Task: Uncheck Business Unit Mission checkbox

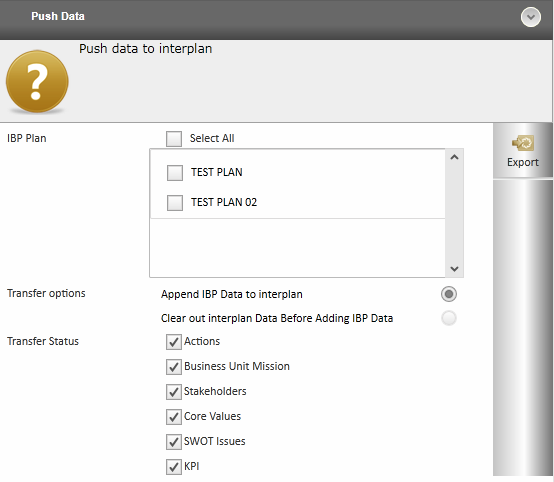Action: pyautogui.click(x=173, y=367)
